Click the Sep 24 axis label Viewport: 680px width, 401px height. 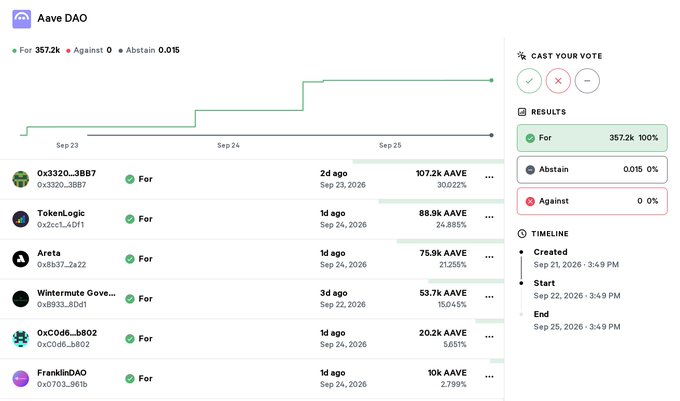point(229,145)
